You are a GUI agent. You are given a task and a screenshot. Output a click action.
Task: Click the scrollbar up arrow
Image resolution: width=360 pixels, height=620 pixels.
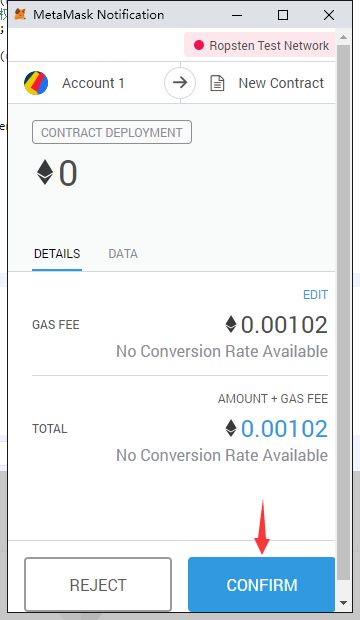click(343, 37)
